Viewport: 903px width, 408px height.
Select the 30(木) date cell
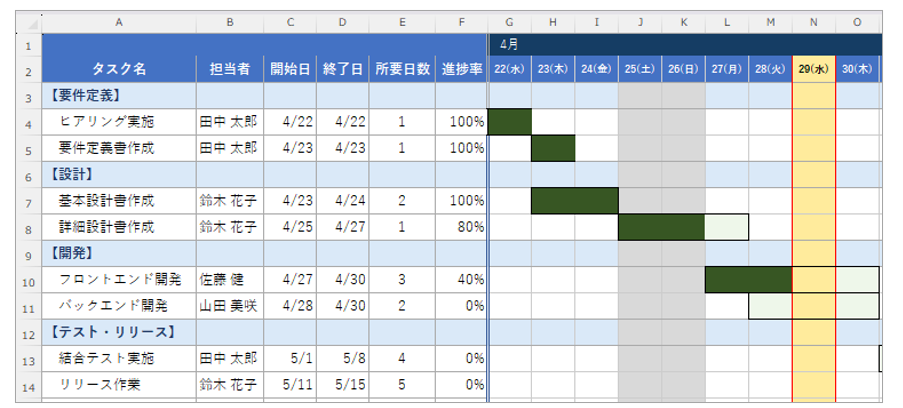click(x=858, y=69)
